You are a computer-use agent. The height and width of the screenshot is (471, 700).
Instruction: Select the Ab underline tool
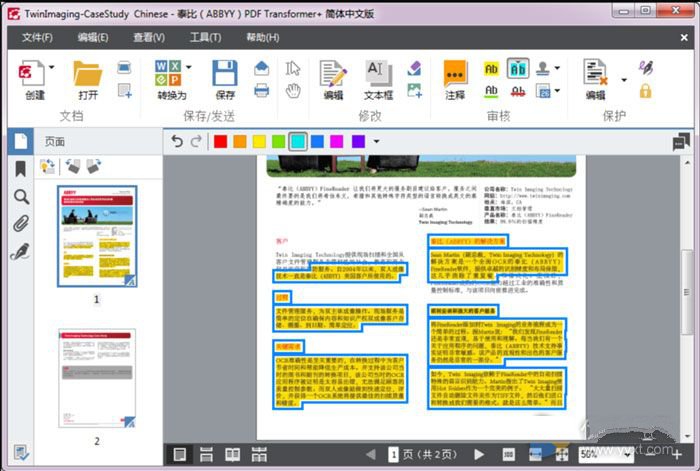(x=491, y=91)
